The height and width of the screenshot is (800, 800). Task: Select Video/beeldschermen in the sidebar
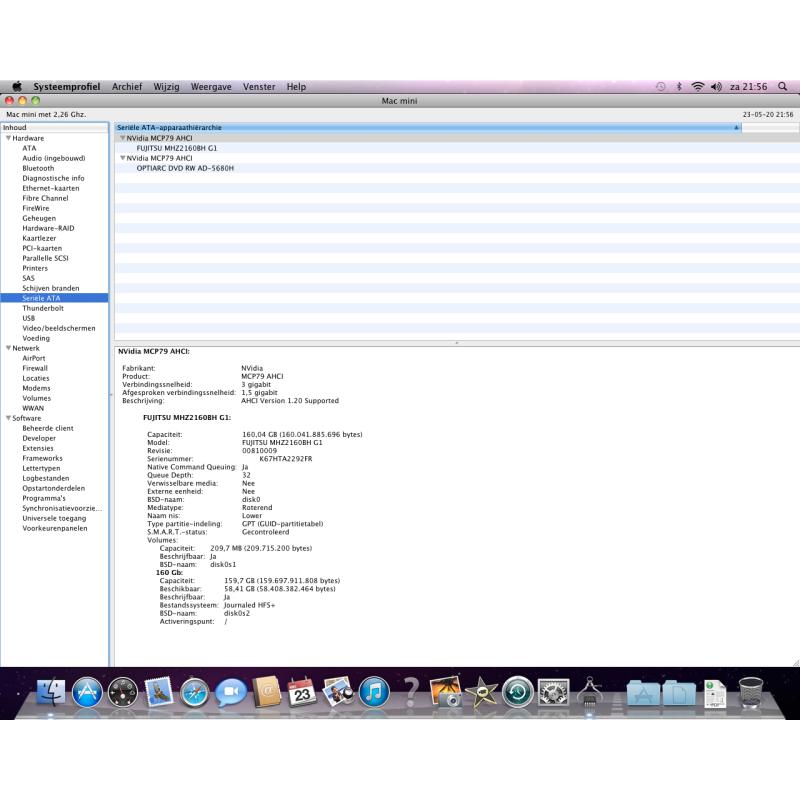(59, 328)
